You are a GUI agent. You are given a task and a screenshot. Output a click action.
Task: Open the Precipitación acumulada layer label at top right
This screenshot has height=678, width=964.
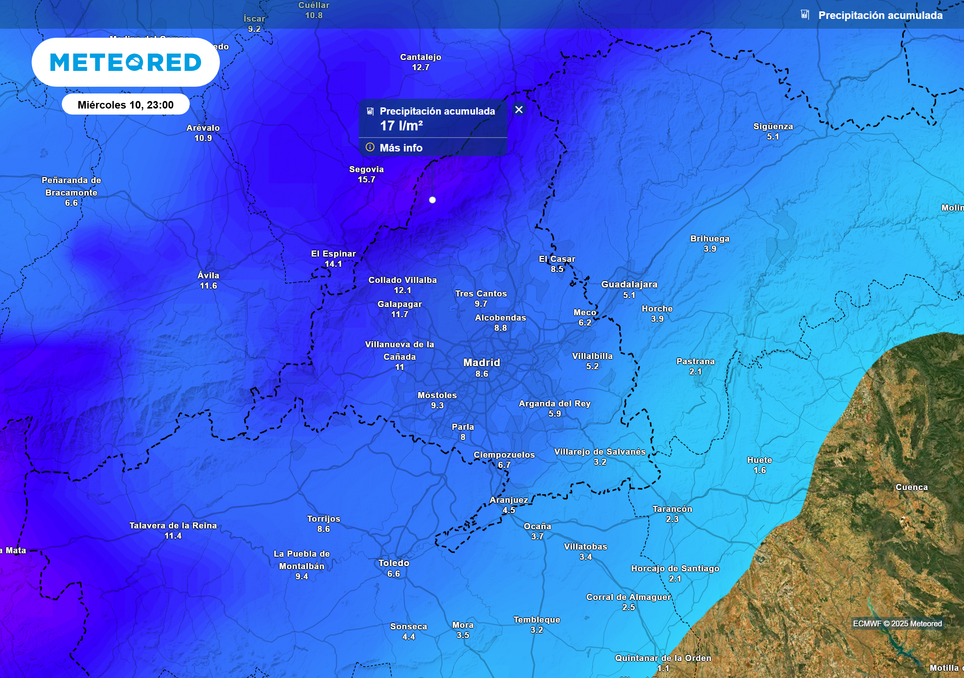tap(880, 15)
